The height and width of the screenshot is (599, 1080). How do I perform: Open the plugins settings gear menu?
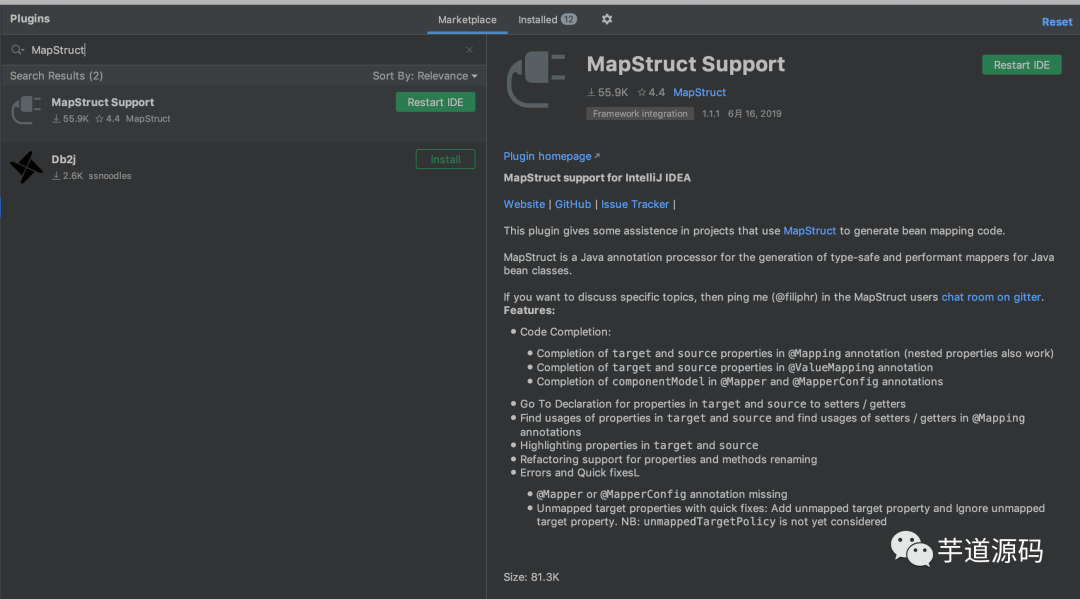click(x=607, y=19)
